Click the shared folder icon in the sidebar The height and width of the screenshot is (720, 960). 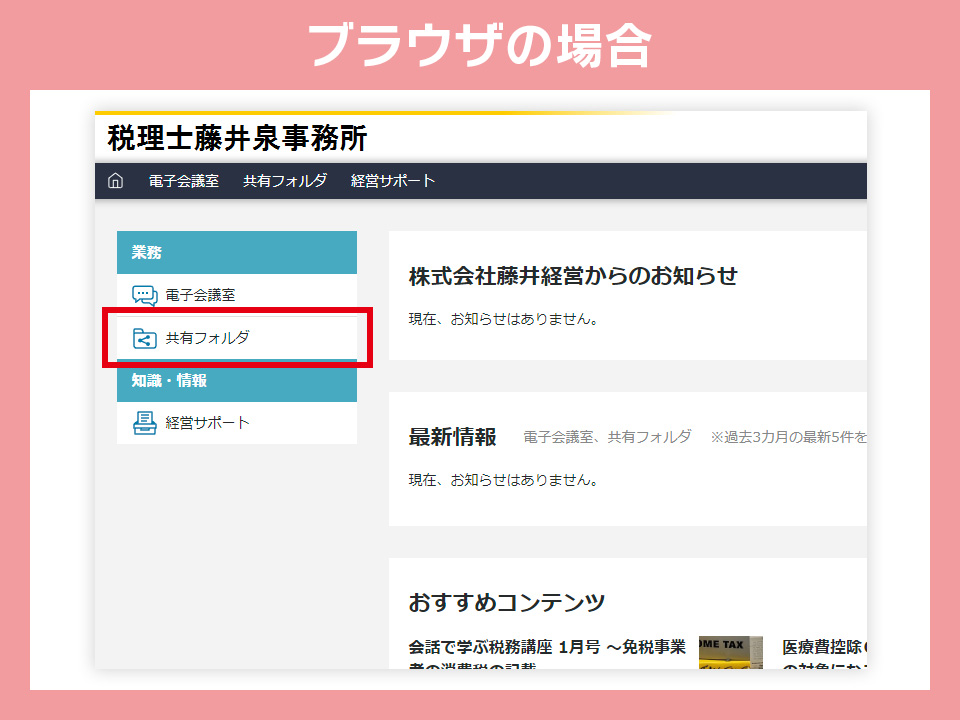(145, 339)
